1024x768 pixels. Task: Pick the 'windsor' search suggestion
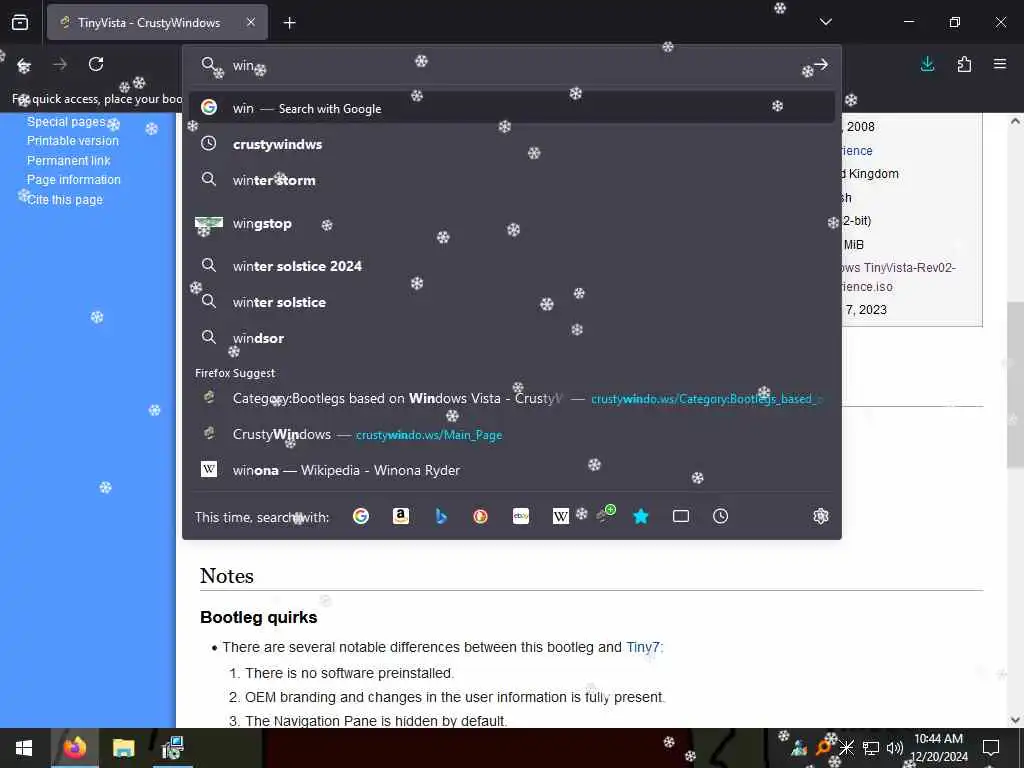click(x=512, y=338)
